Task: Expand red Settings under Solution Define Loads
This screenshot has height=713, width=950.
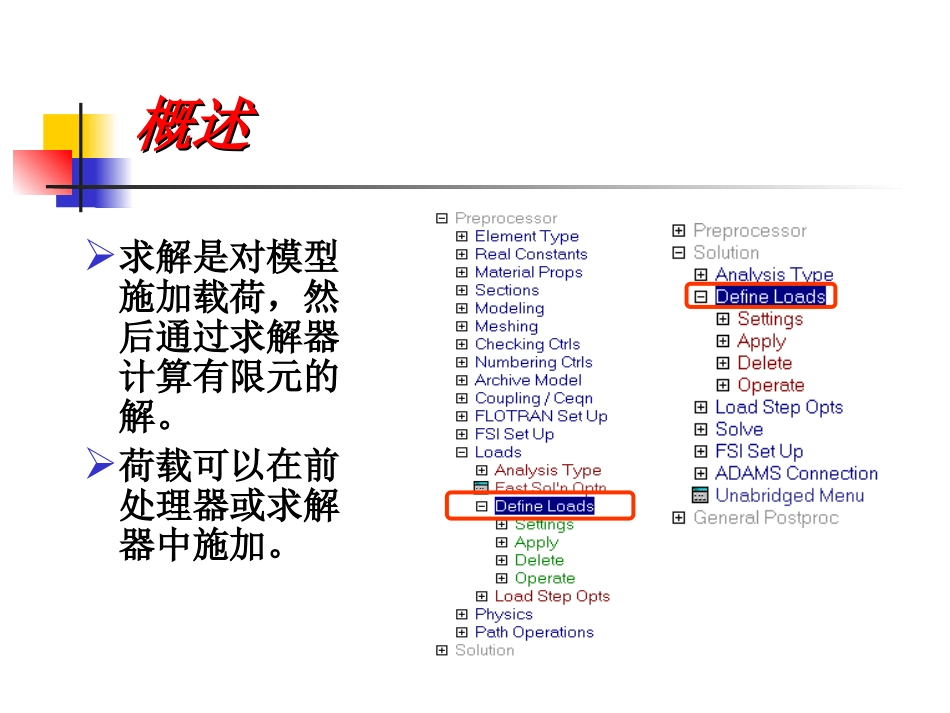Action: (723, 319)
